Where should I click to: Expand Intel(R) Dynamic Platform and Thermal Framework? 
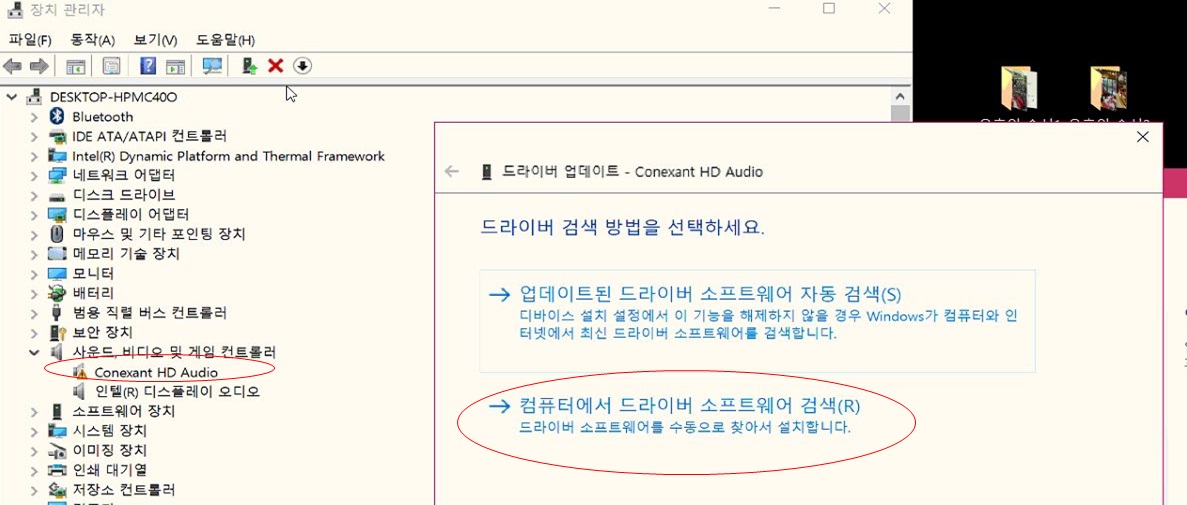(x=33, y=156)
